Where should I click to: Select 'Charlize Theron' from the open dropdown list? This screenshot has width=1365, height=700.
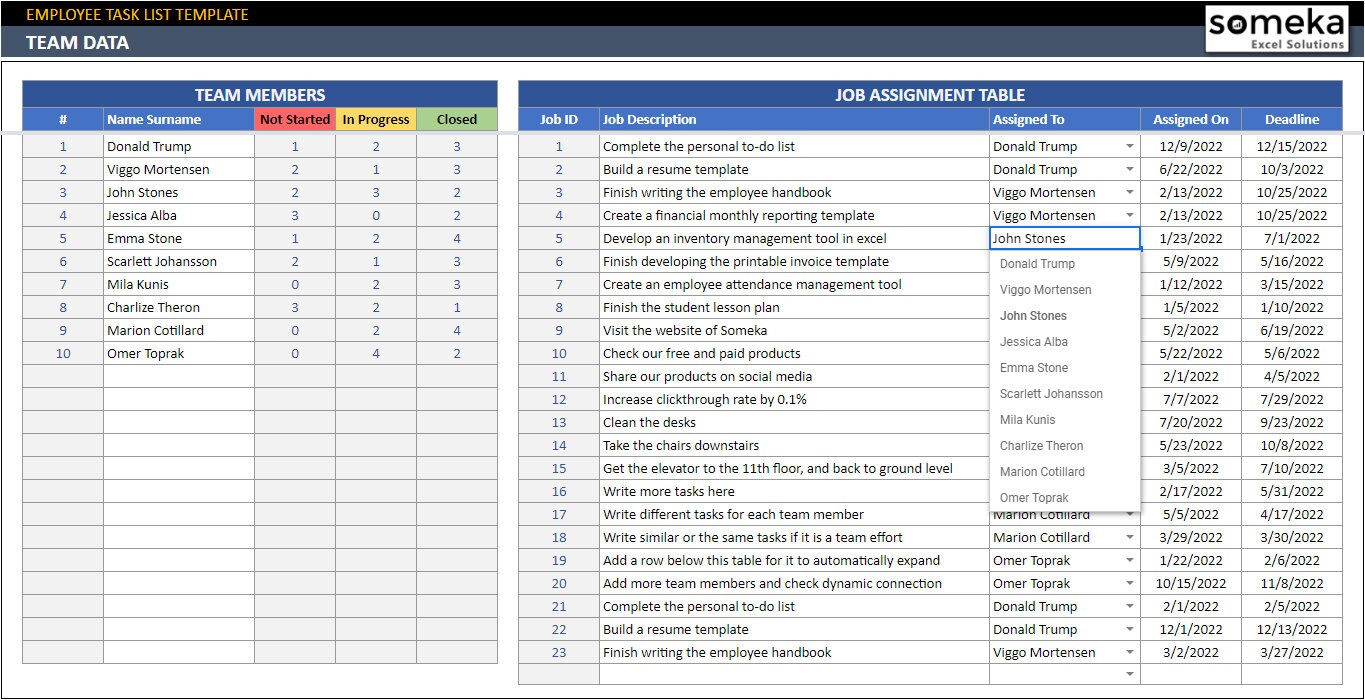(x=1040, y=445)
